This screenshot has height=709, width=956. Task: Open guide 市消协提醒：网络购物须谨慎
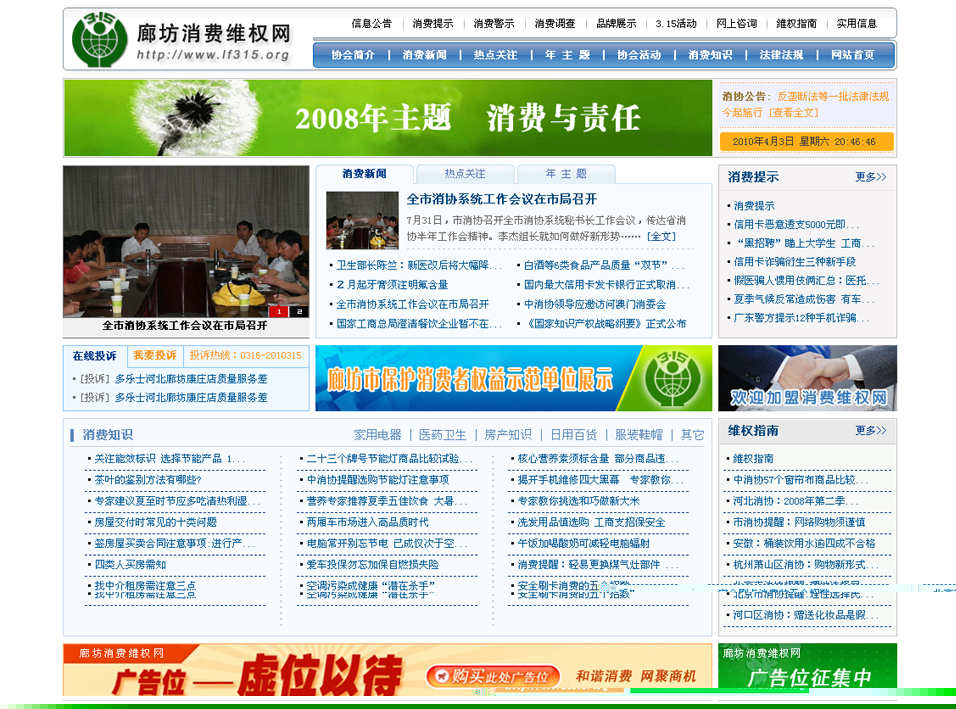click(x=799, y=522)
